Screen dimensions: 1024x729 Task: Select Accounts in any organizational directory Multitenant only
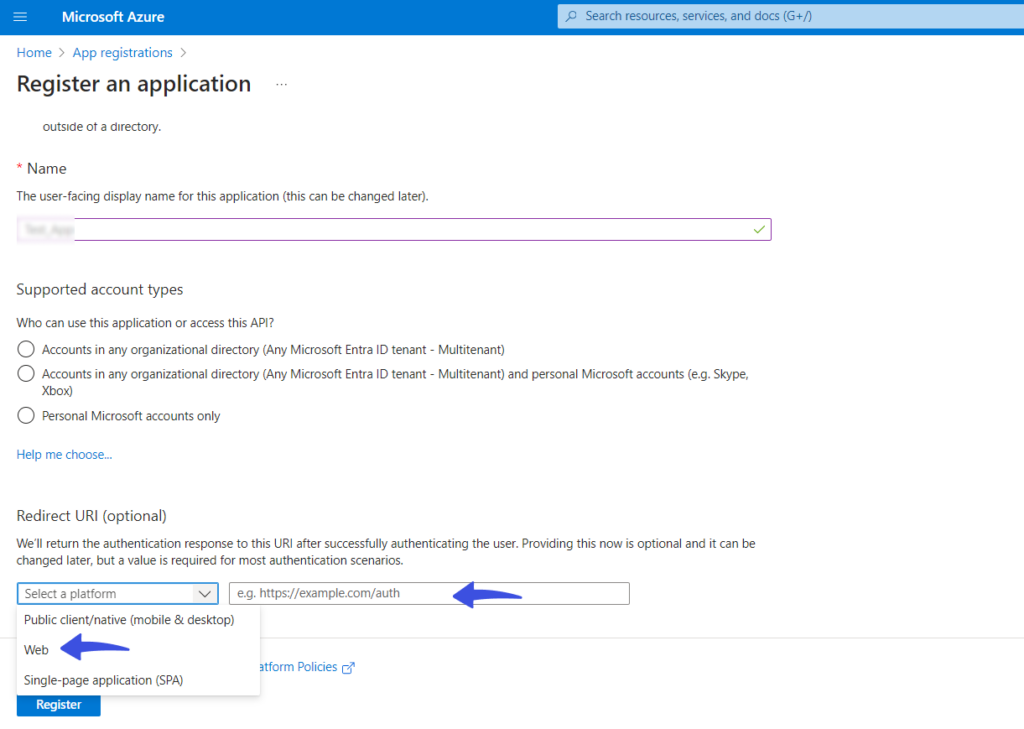pos(26,349)
